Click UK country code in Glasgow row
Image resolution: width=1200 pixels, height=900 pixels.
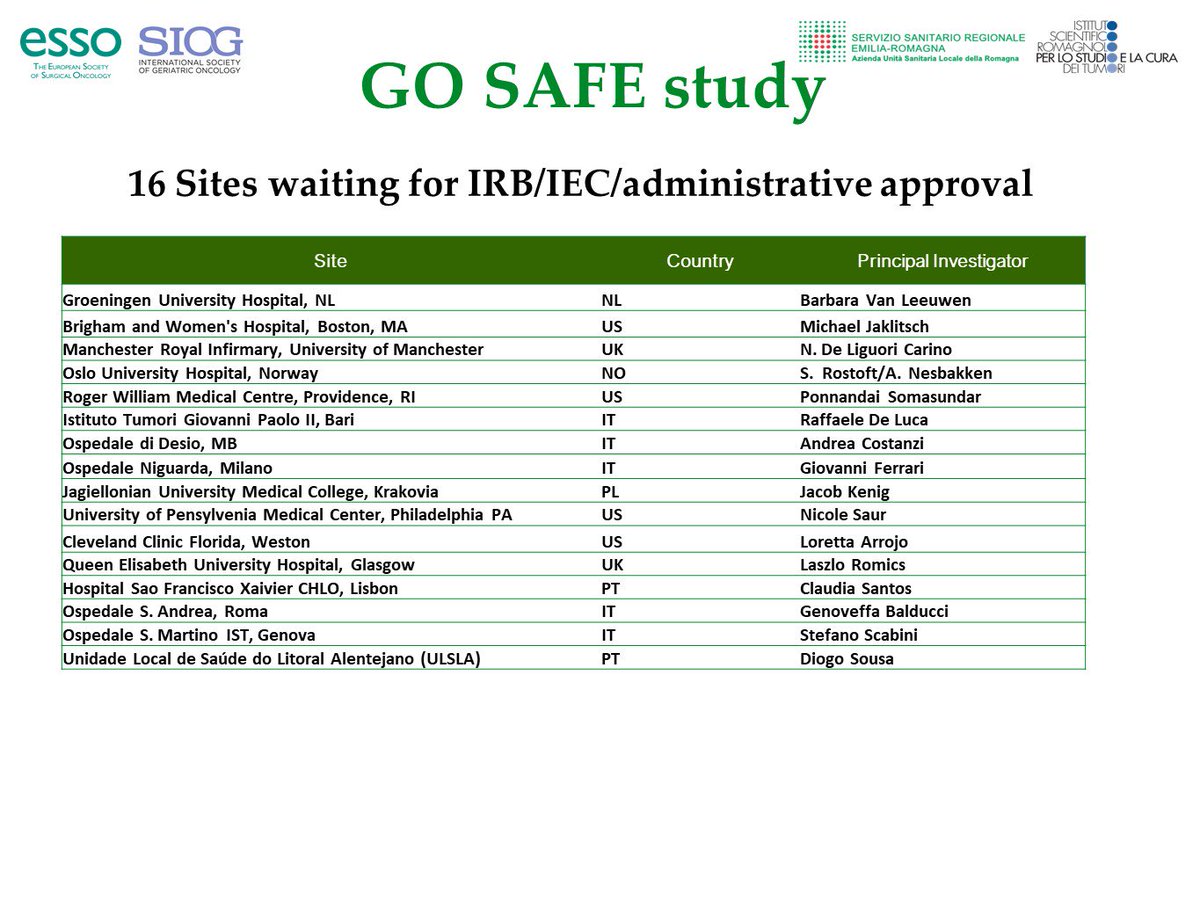(x=611, y=565)
